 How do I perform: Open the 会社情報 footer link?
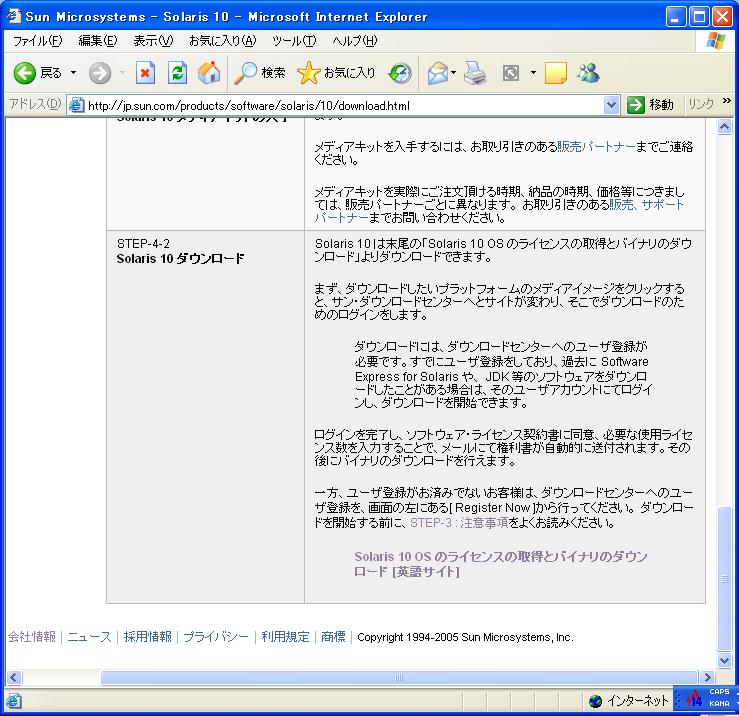(32, 637)
